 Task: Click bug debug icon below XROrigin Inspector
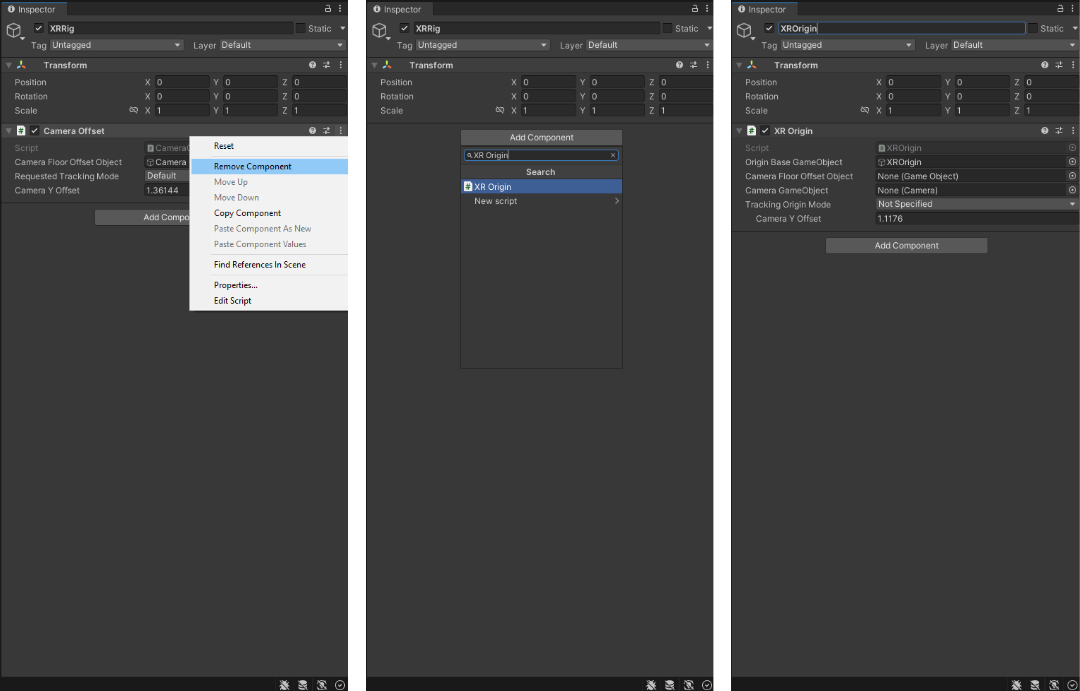[x=1017, y=685]
